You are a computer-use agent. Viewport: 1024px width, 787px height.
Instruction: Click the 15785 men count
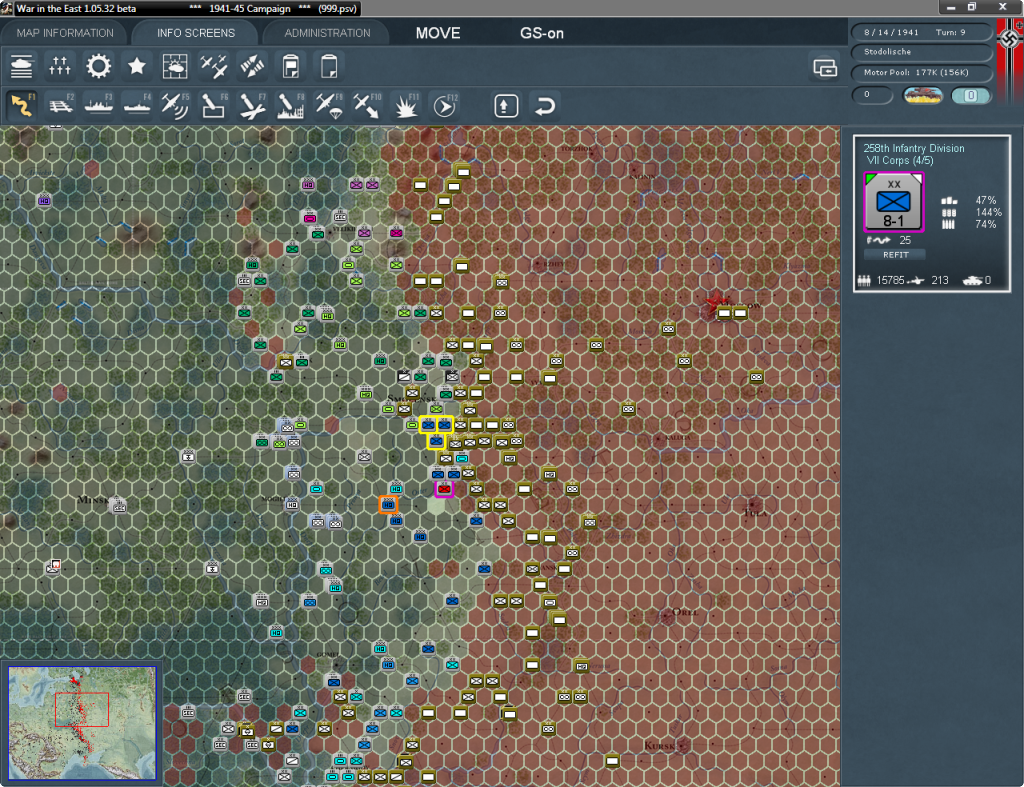click(x=890, y=280)
